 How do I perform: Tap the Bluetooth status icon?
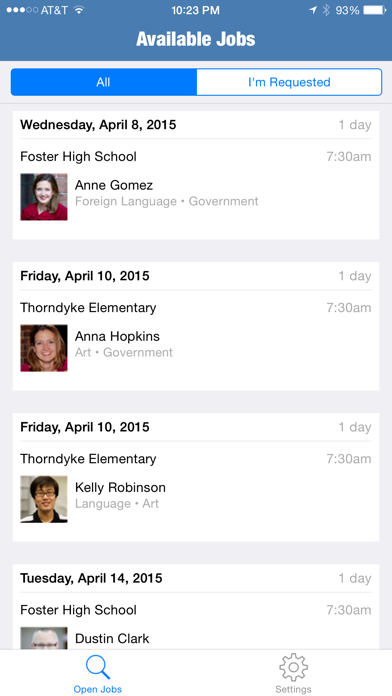[x=326, y=10]
